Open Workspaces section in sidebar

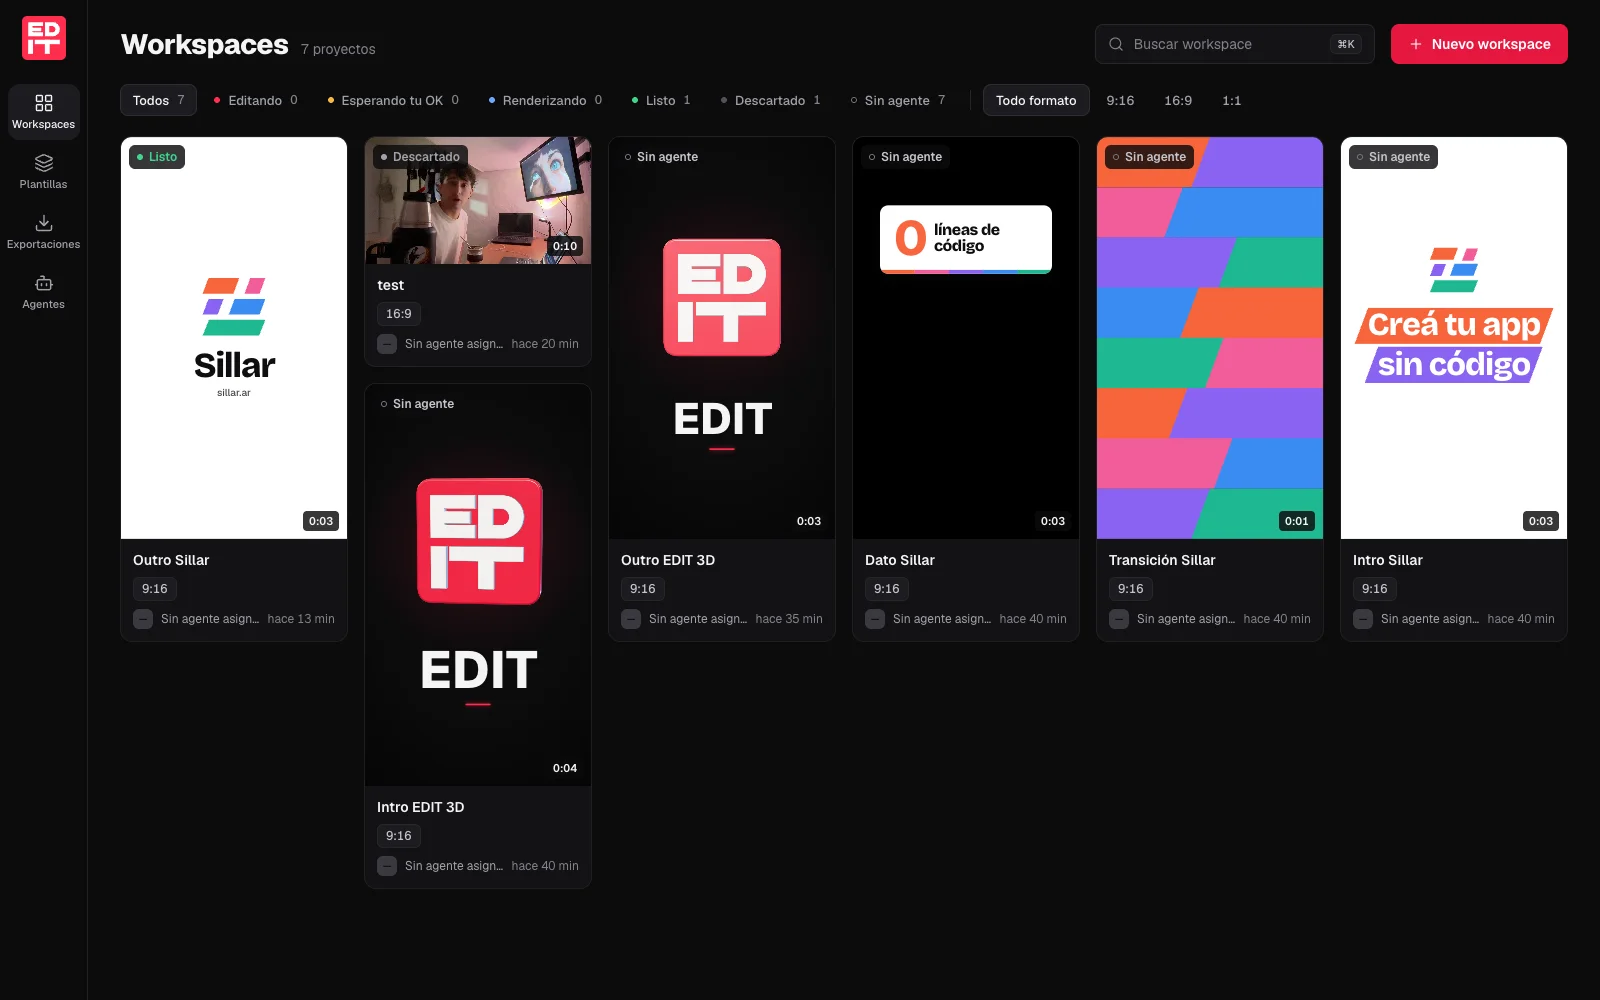[44, 112]
